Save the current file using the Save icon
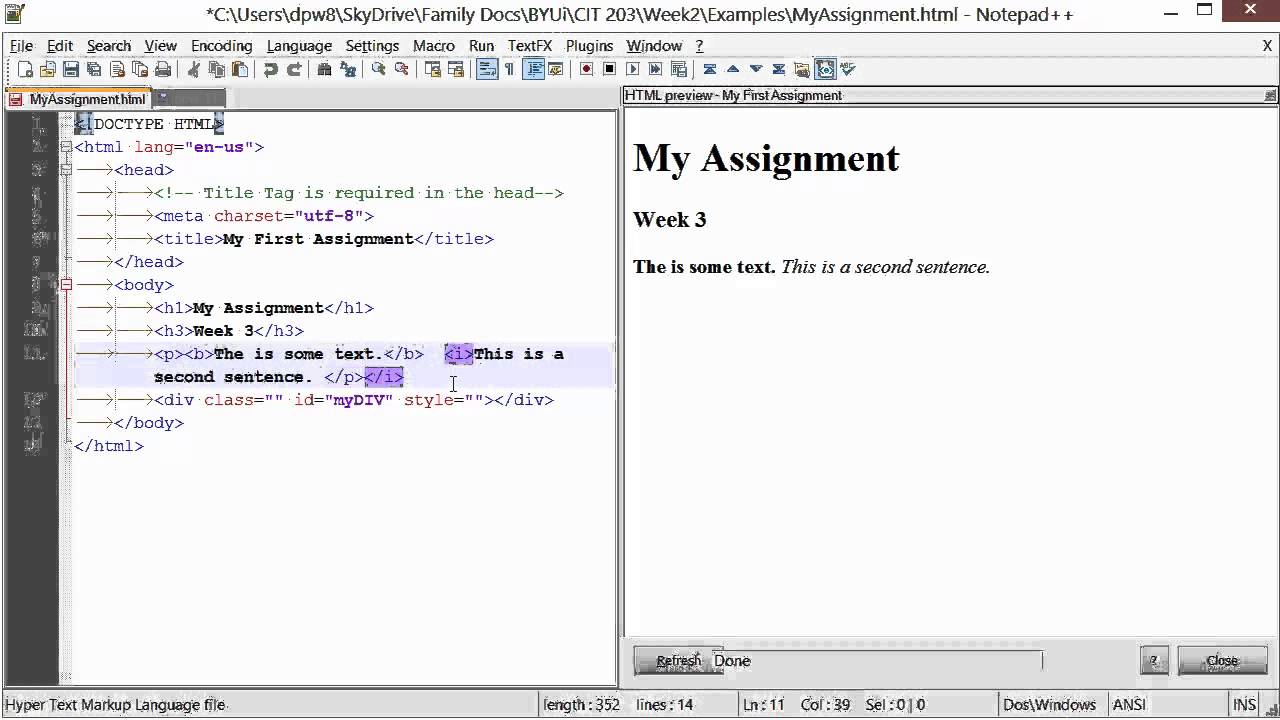The width and height of the screenshot is (1280, 720). (x=71, y=69)
